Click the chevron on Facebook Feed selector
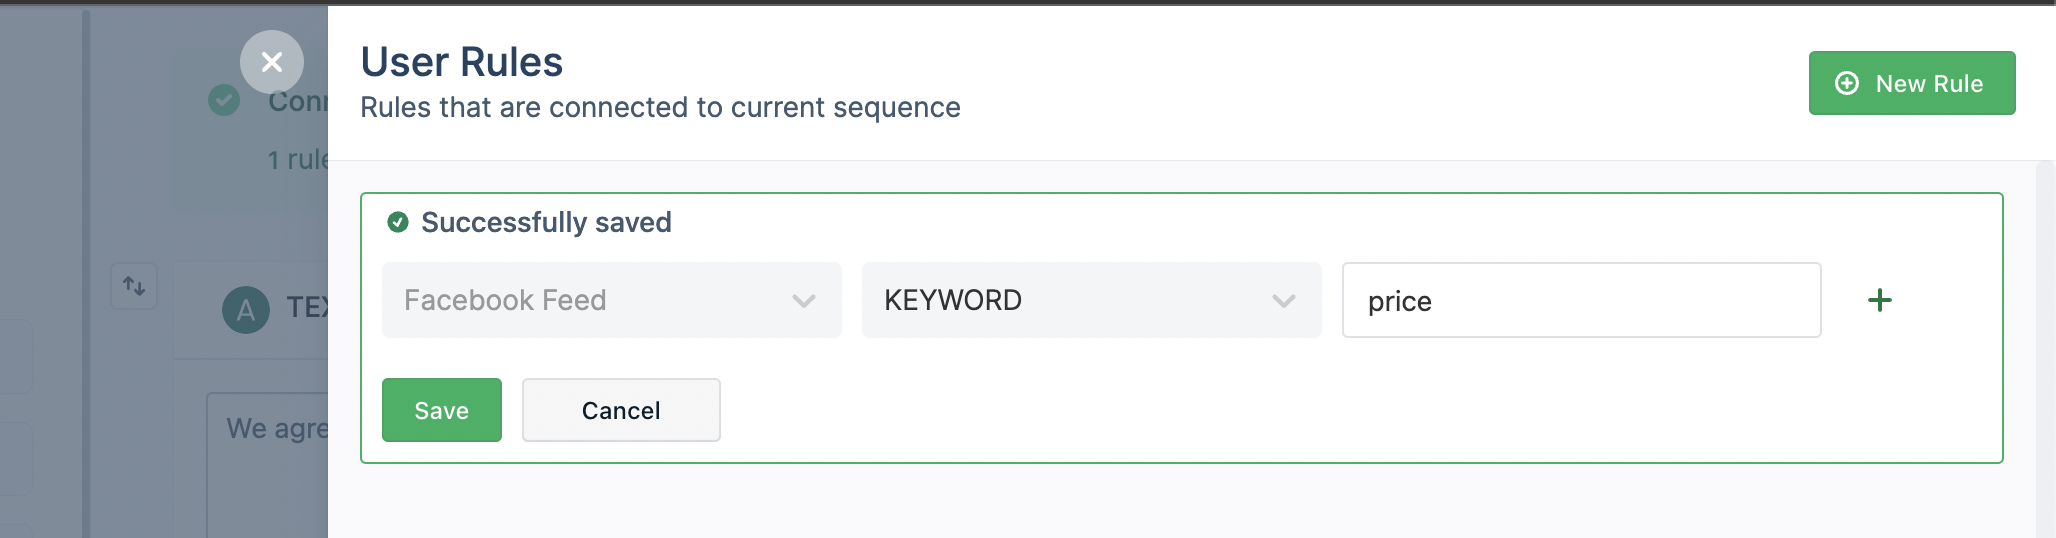The width and height of the screenshot is (2056, 538). point(803,301)
